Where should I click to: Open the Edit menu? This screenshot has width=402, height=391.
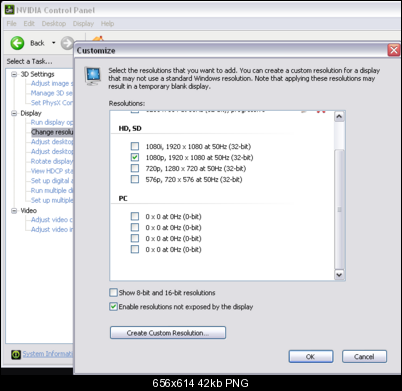pos(29,24)
